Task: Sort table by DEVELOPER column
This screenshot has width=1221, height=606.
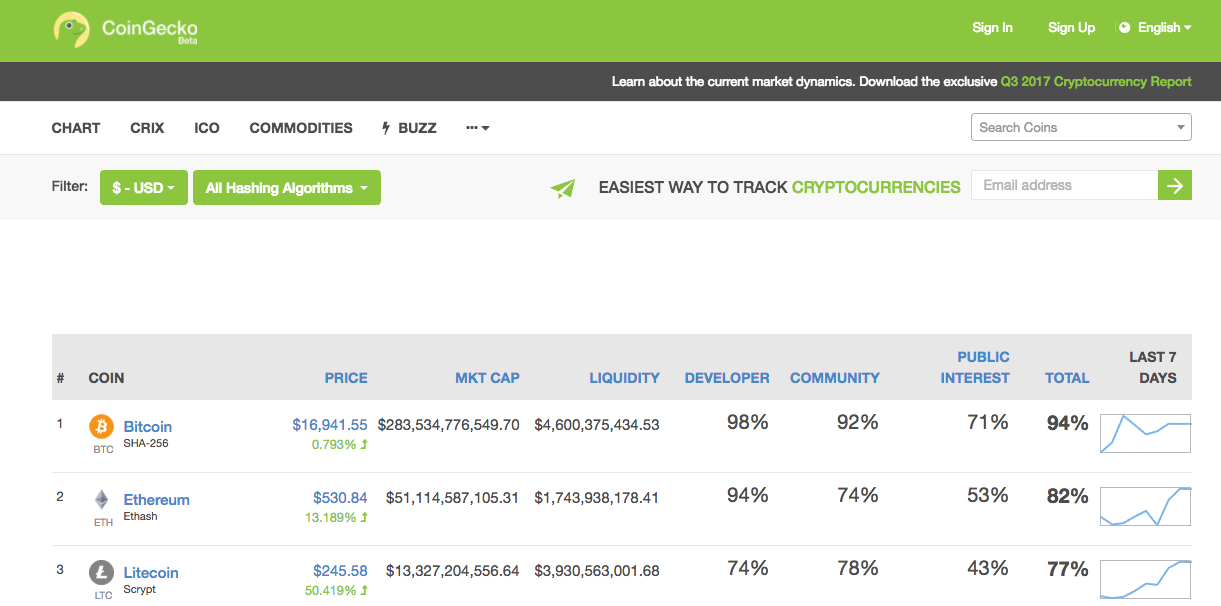Action: point(727,378)
